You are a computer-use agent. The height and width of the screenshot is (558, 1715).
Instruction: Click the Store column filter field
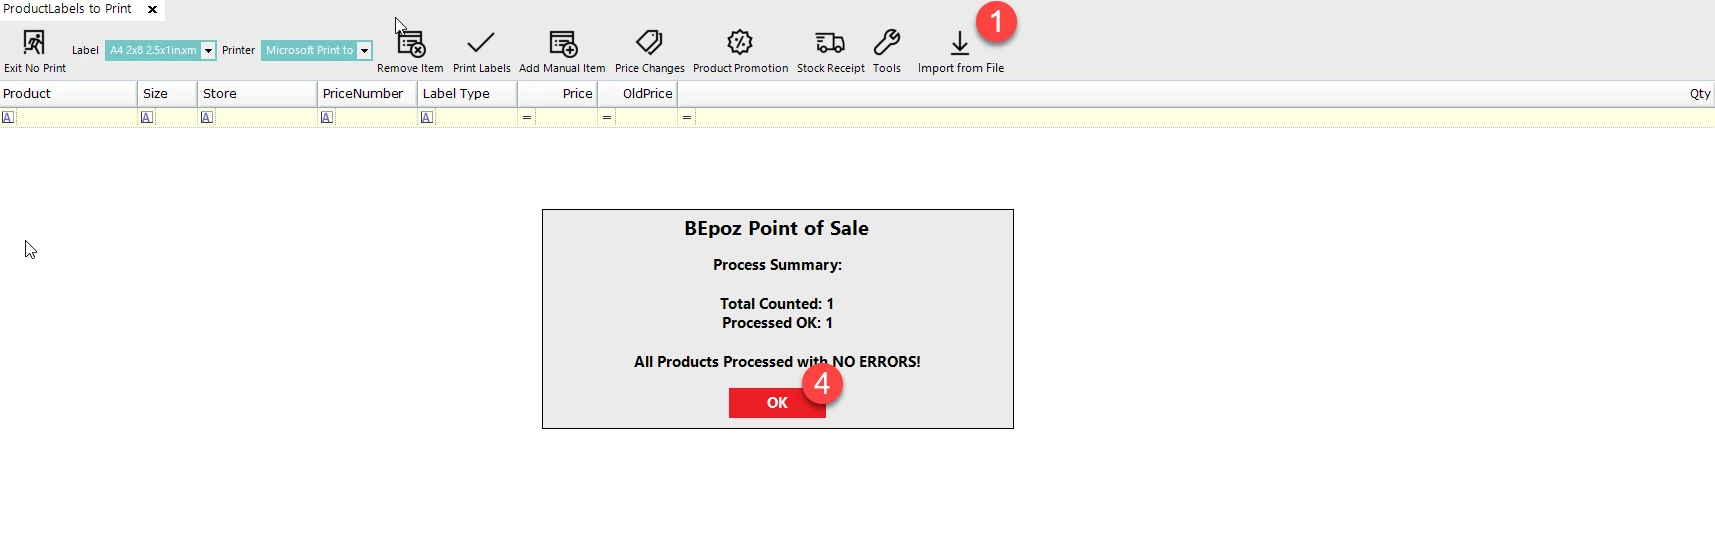[265, 117]
